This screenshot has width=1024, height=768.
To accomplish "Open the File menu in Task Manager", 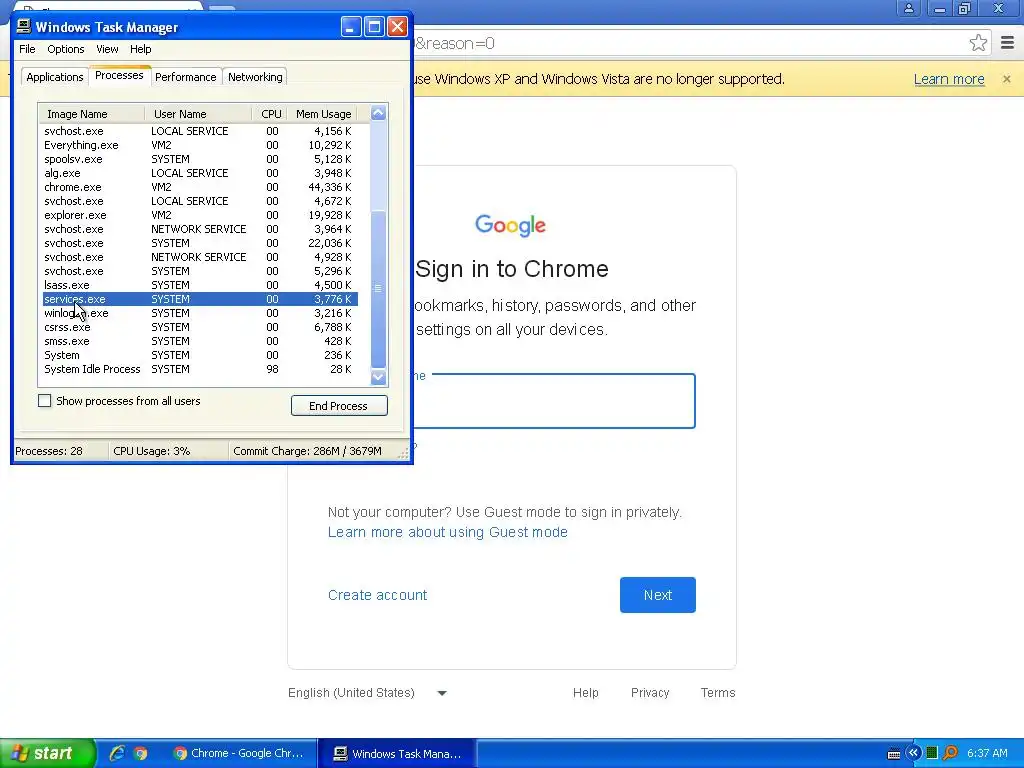I will pyautogui.click(x=27, y=49).
